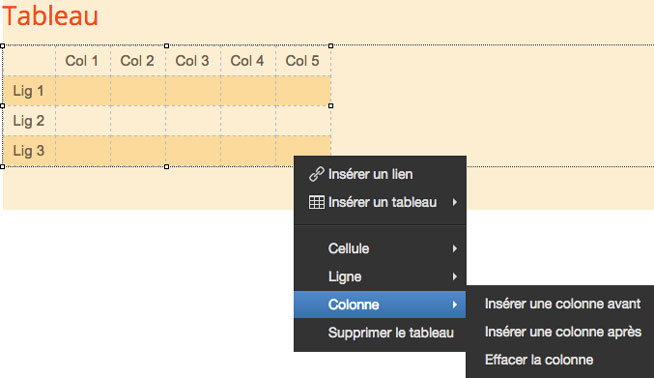The height and width of the screenshot is (378, 654).
Task: Open the Colonne menu entry
Action: click(x=380, y=305)
